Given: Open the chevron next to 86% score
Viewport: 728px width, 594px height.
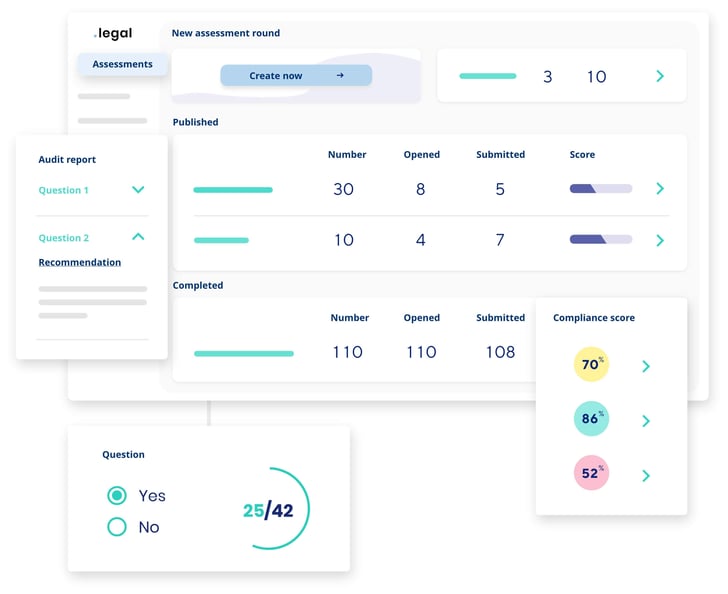Looking at the screenshot, I should [x=646, y=421].
